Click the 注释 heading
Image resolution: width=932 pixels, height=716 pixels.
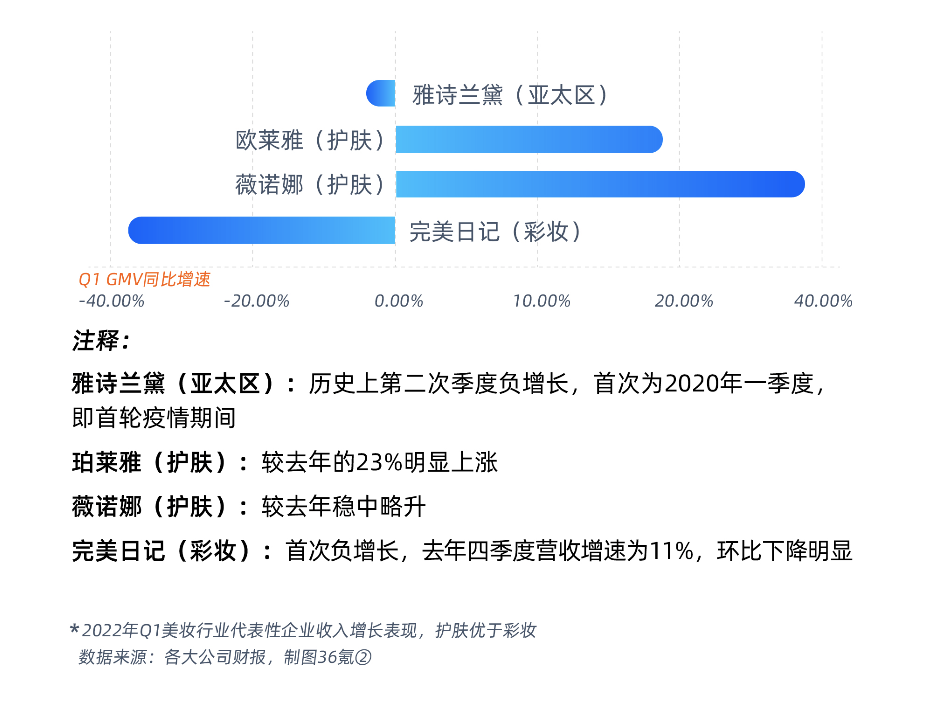click(101, 341)
